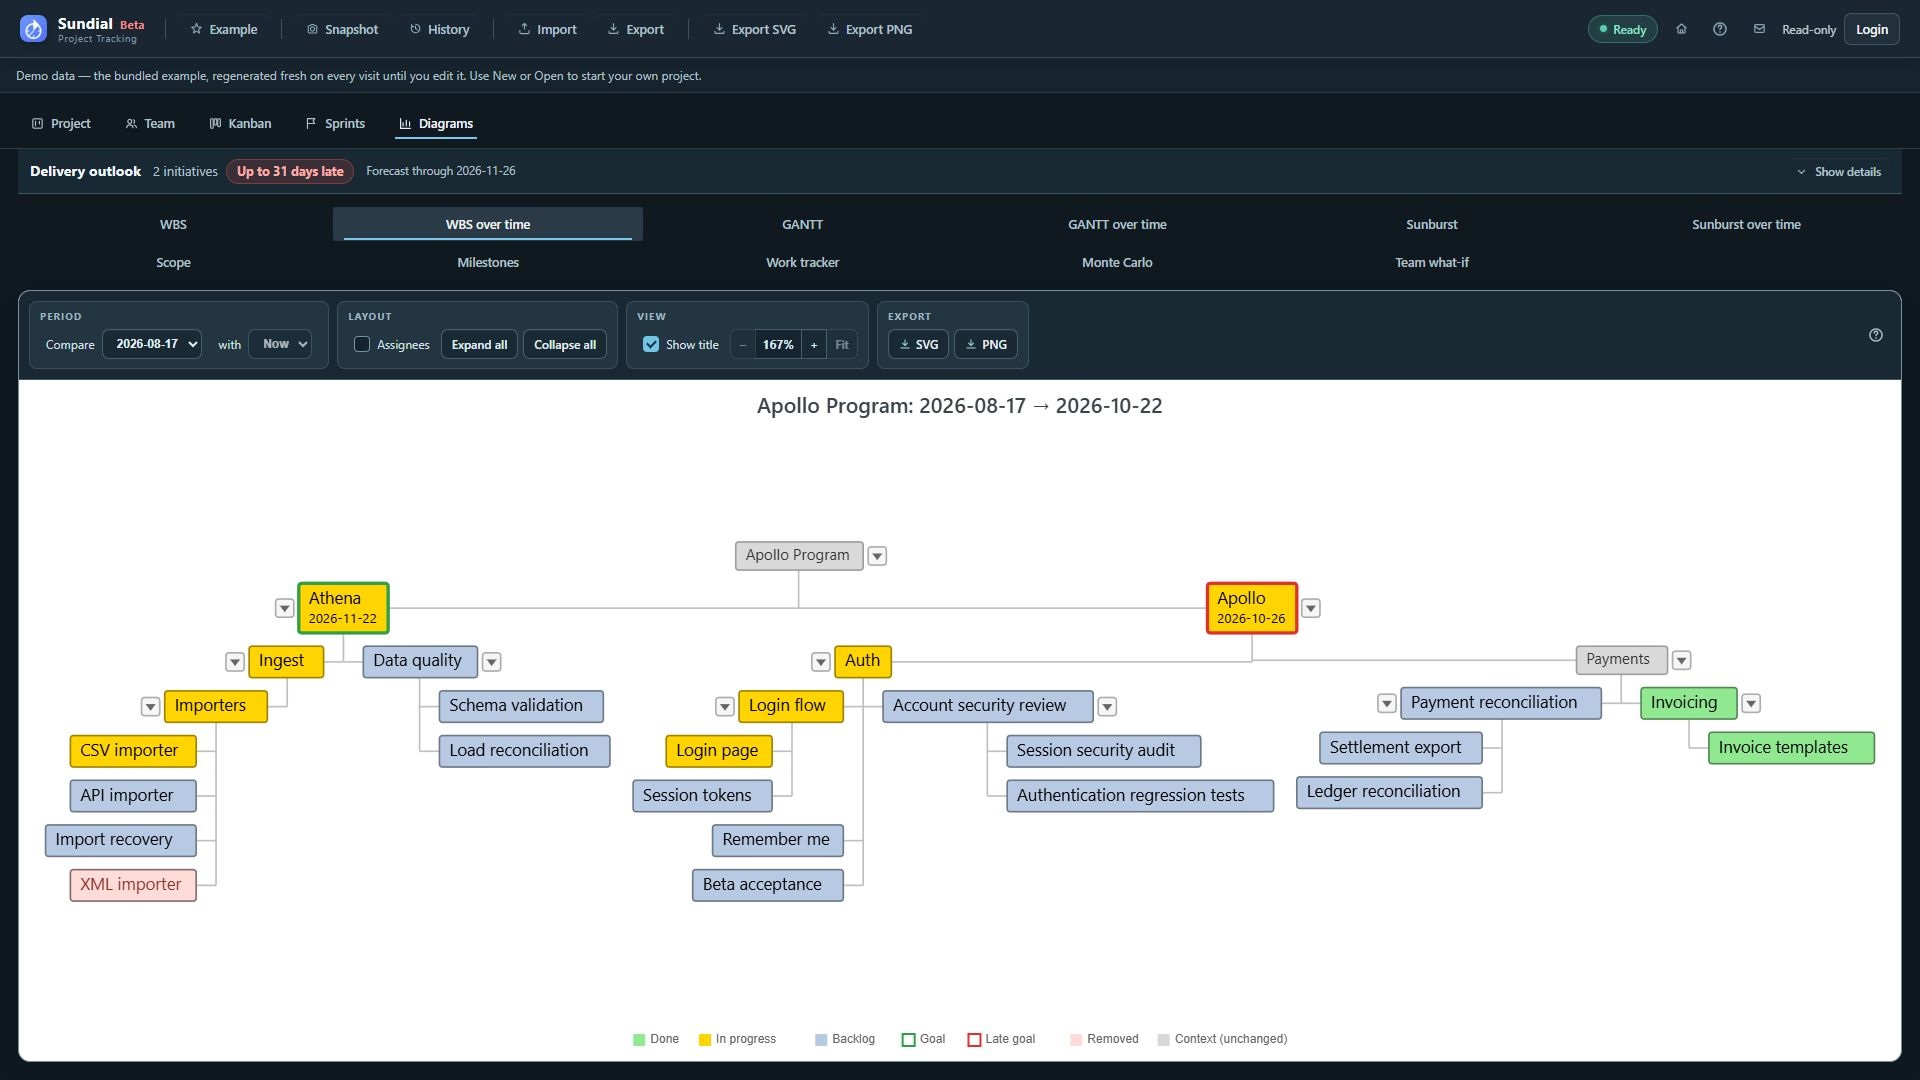Click the mail envelope icon
This screenshot has height=1080, width=1920.
(x=1758, y=29)
